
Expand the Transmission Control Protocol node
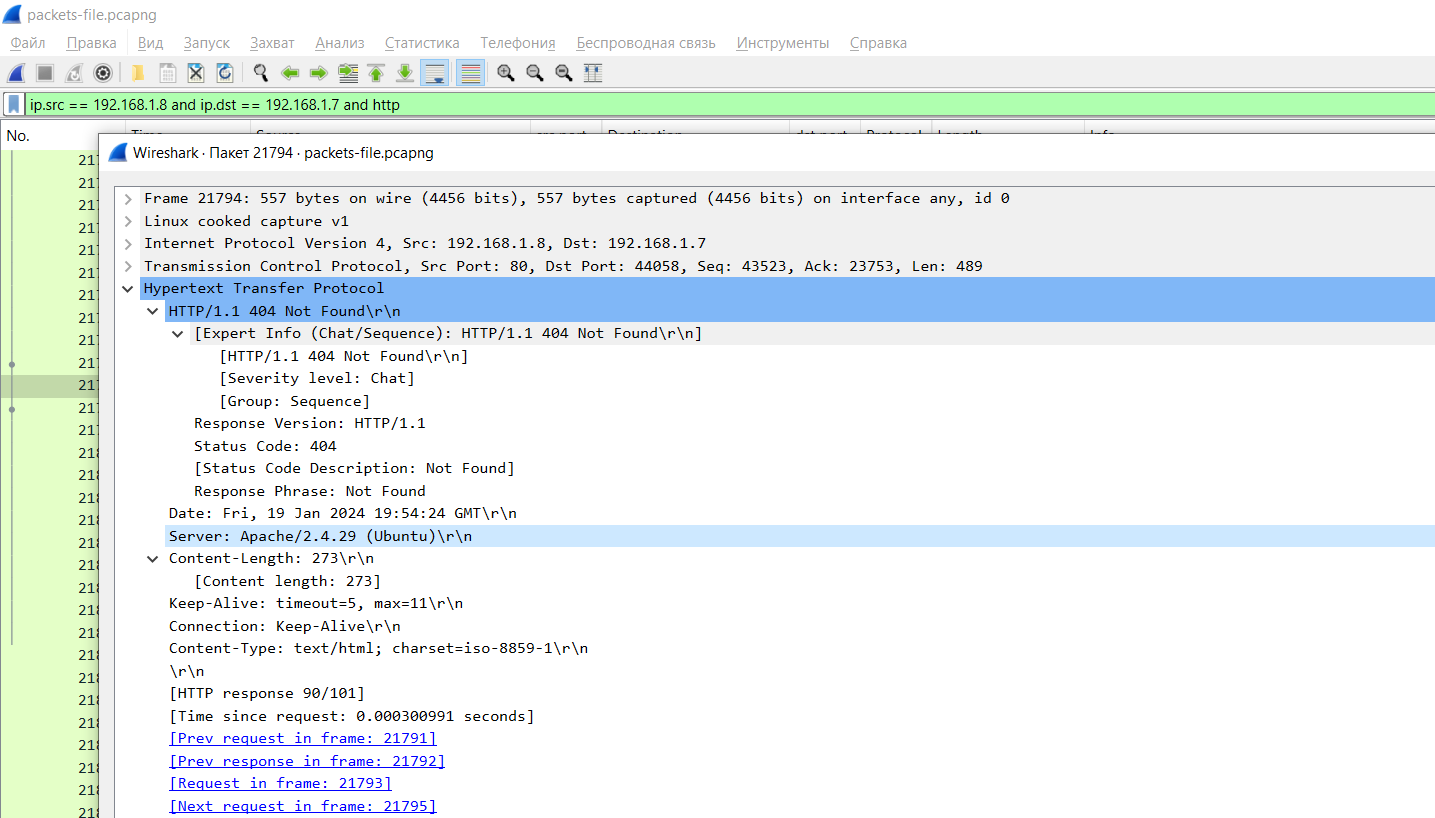[x=128, y=266]
